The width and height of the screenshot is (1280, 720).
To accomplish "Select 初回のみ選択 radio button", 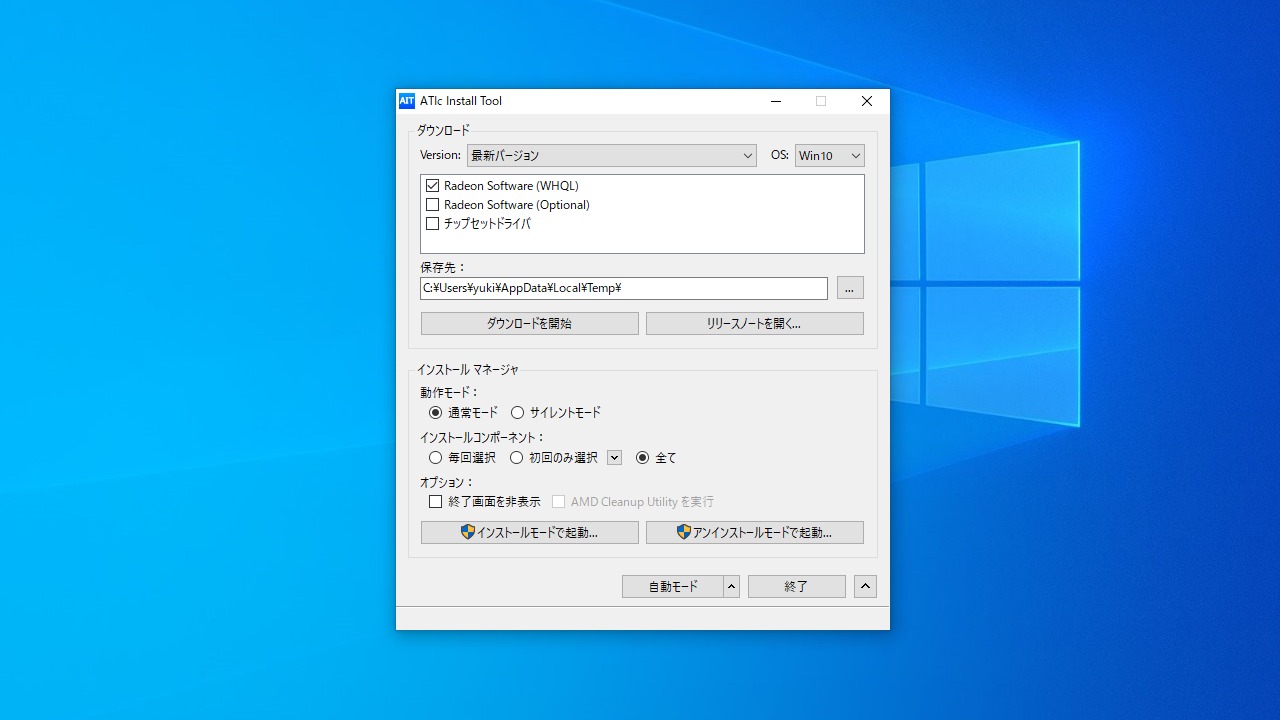I will pos(517,458).
